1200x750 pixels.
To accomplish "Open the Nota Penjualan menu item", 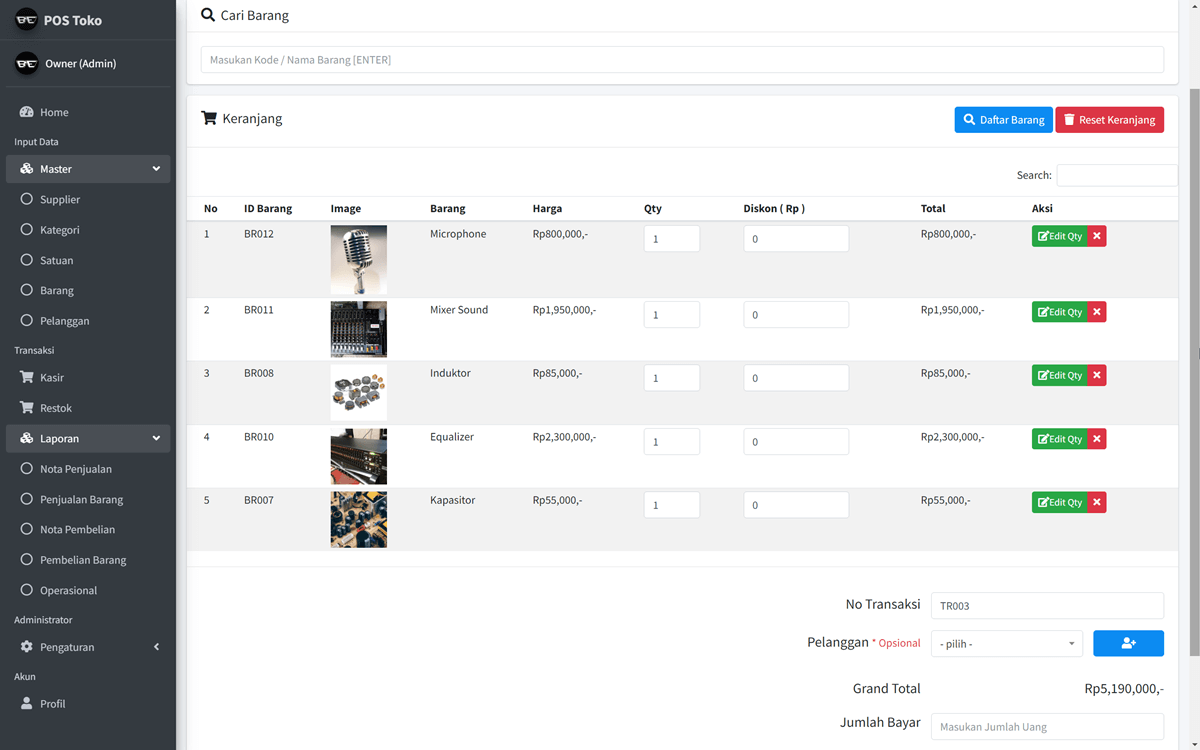I will pos(75,468).
